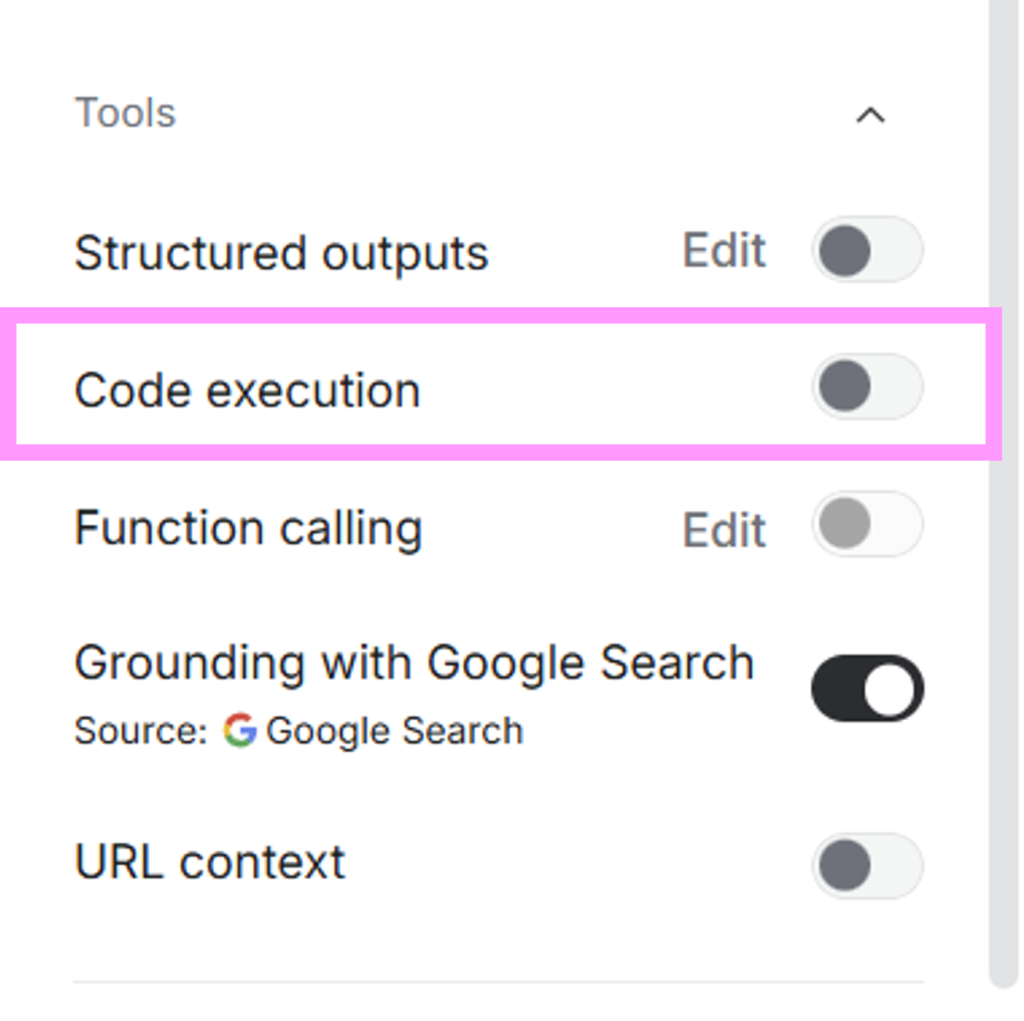The width and height of the screenshot is (1024, 1021).
Task: Click the divider line below URL context
Action: pos(498,982)
